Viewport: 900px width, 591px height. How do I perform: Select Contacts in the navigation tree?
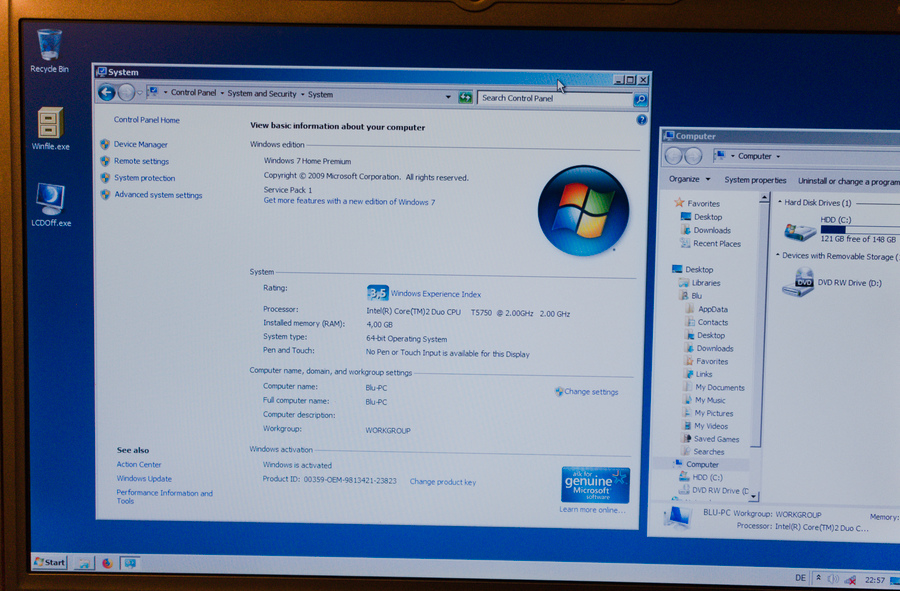click(x=713, y=322)
